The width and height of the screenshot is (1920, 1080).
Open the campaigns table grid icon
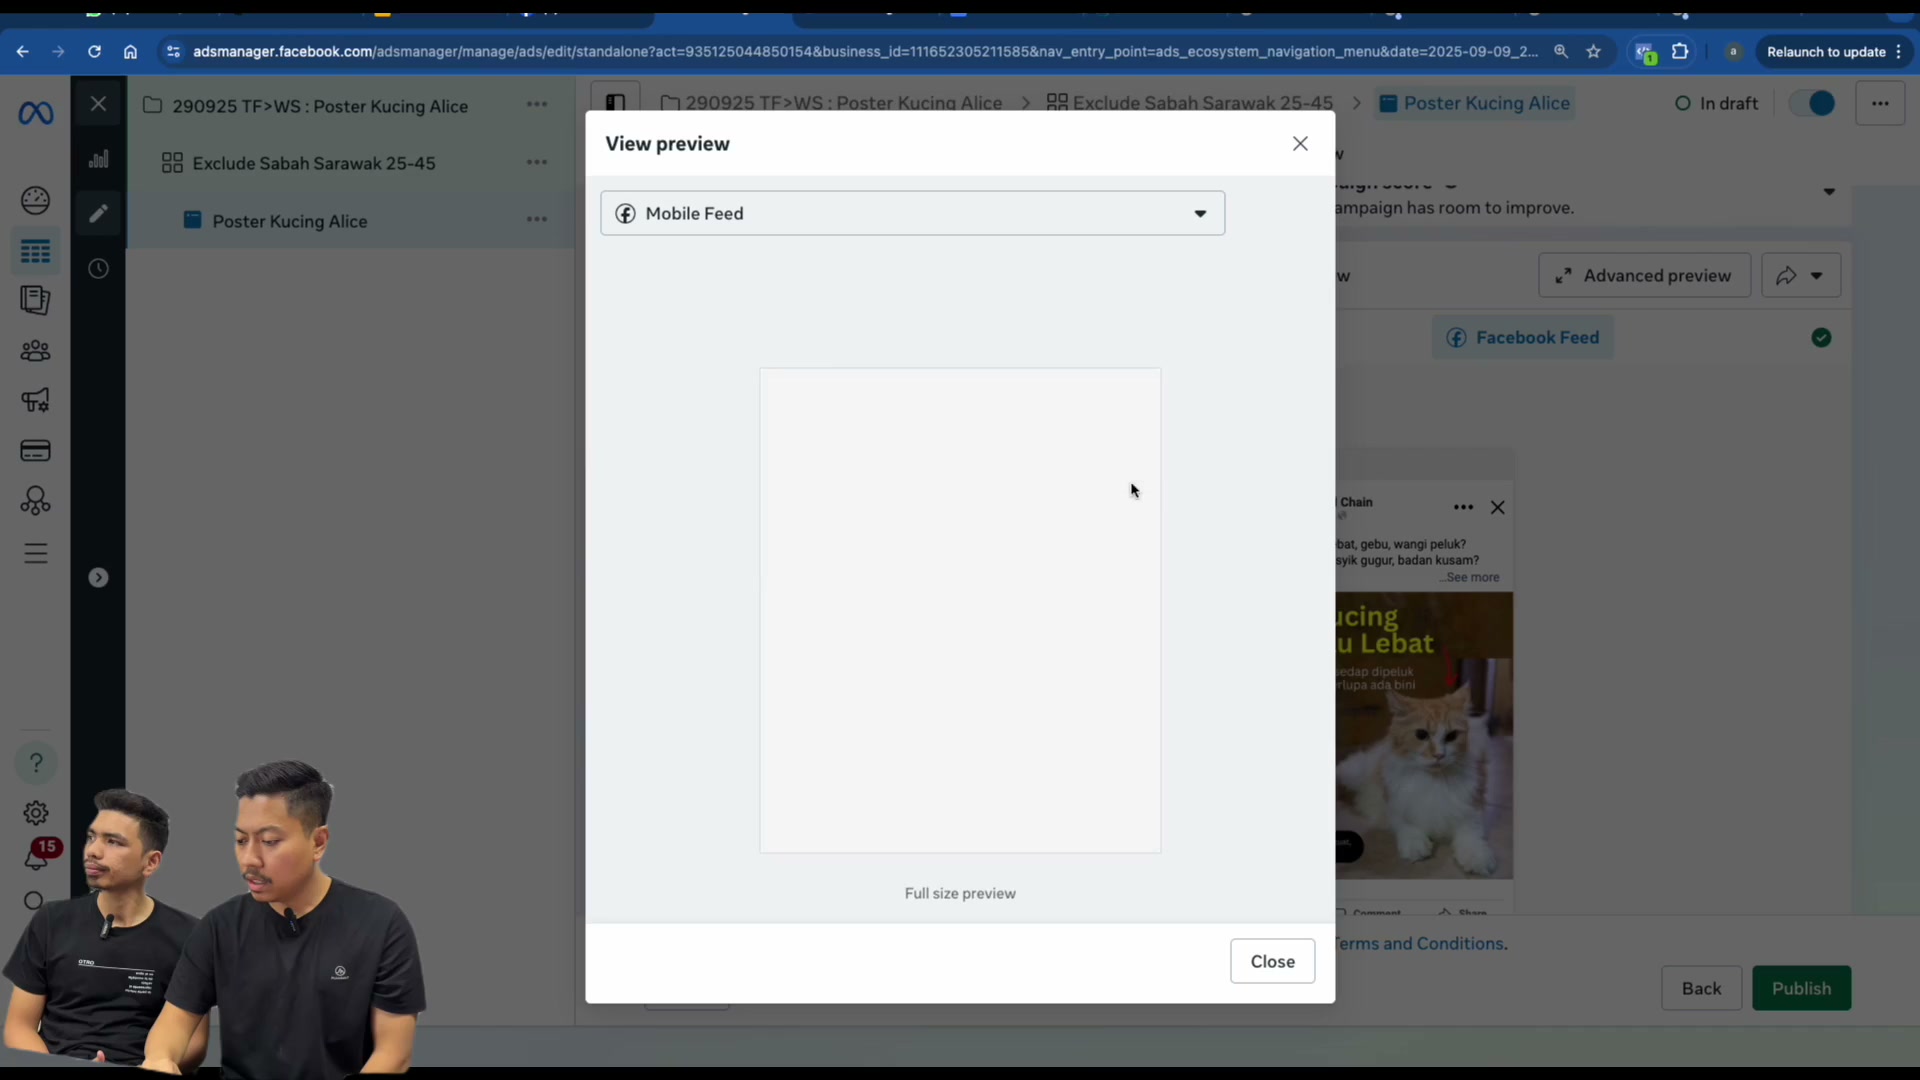[x=35, y=251]
